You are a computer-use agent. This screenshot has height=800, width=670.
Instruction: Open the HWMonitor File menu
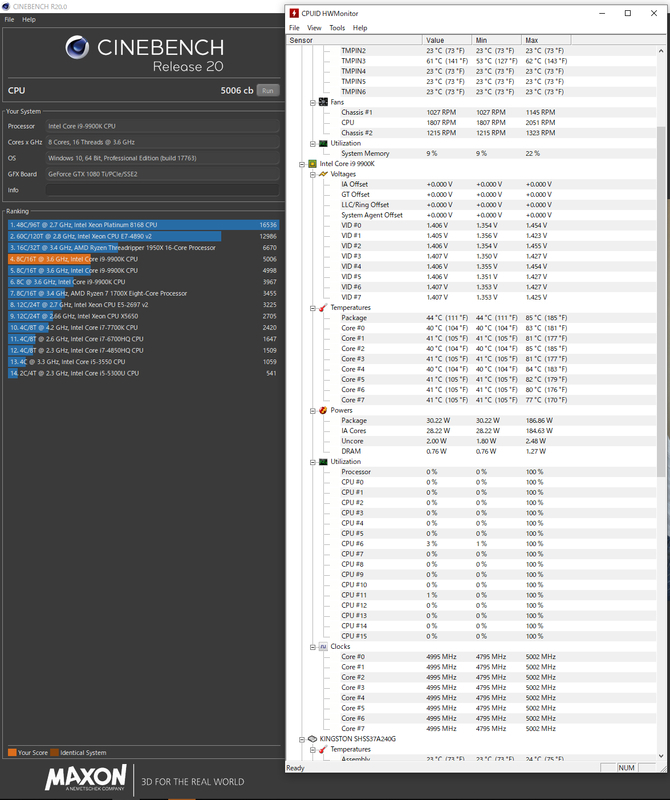tap(294, 28)
